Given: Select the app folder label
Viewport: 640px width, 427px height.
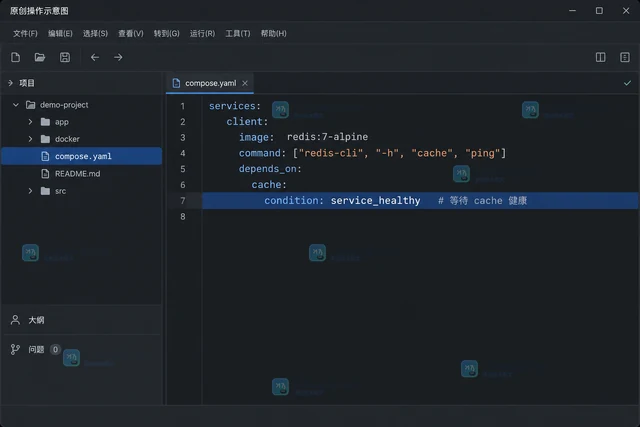Looking at the screenshot, I should [x=62, y=122].
